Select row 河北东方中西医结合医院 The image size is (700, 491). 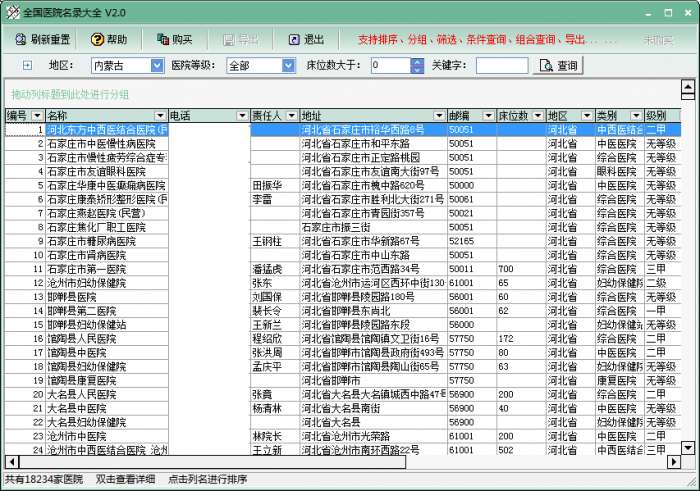(x=343, y=130)
